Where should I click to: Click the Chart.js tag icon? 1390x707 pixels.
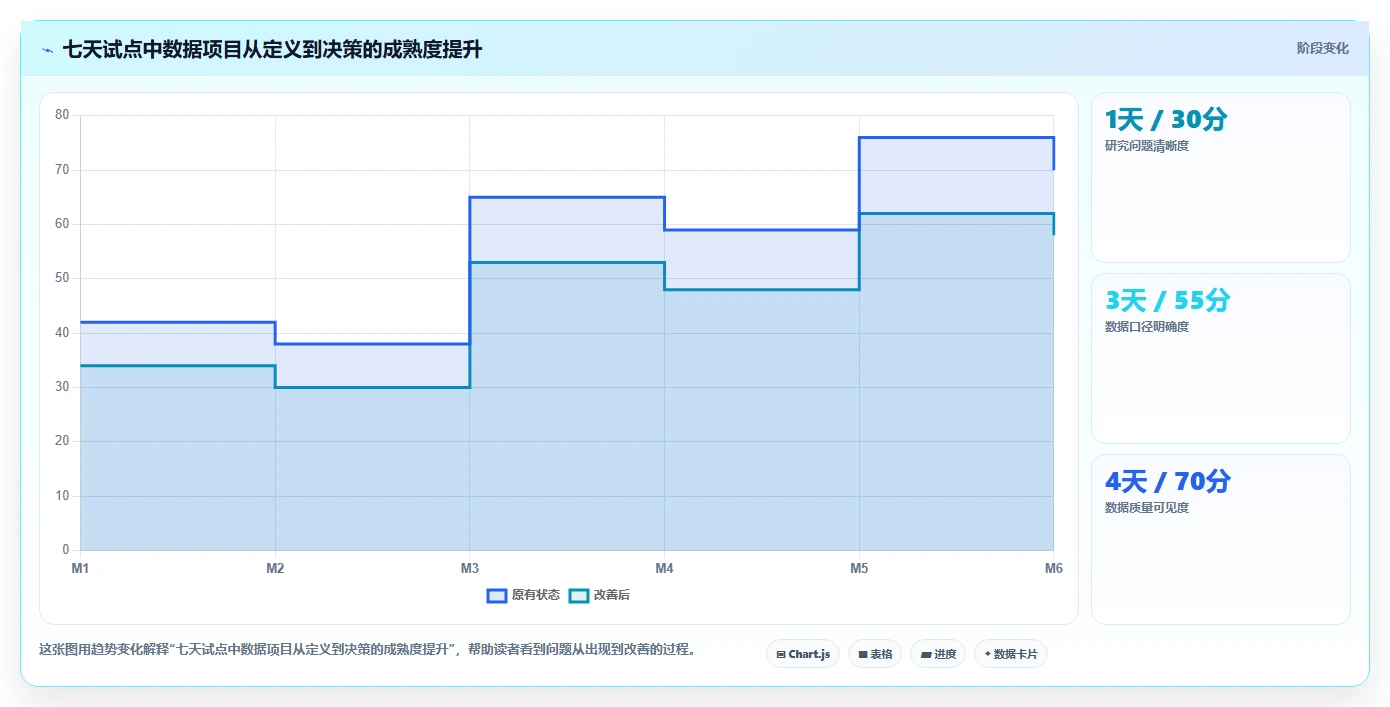click(x=781, y=655)
